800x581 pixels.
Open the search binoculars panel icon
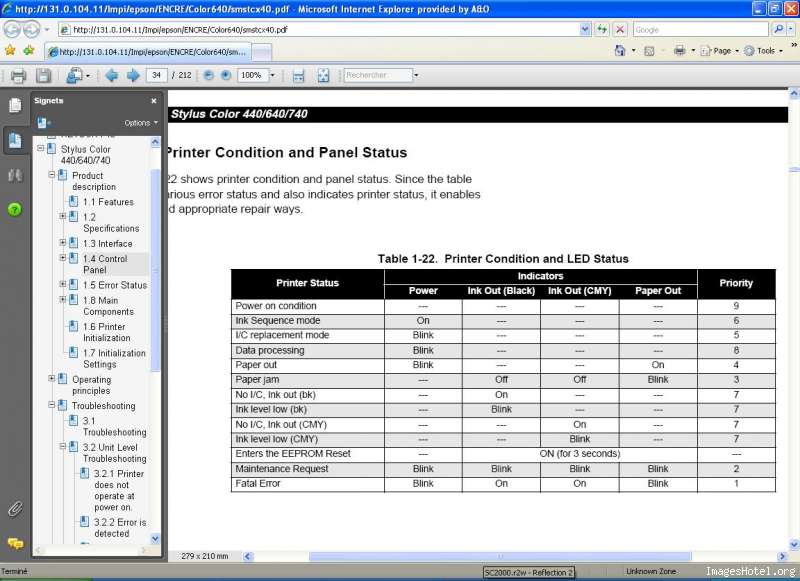pyautogui.click(x=15, y=175)
